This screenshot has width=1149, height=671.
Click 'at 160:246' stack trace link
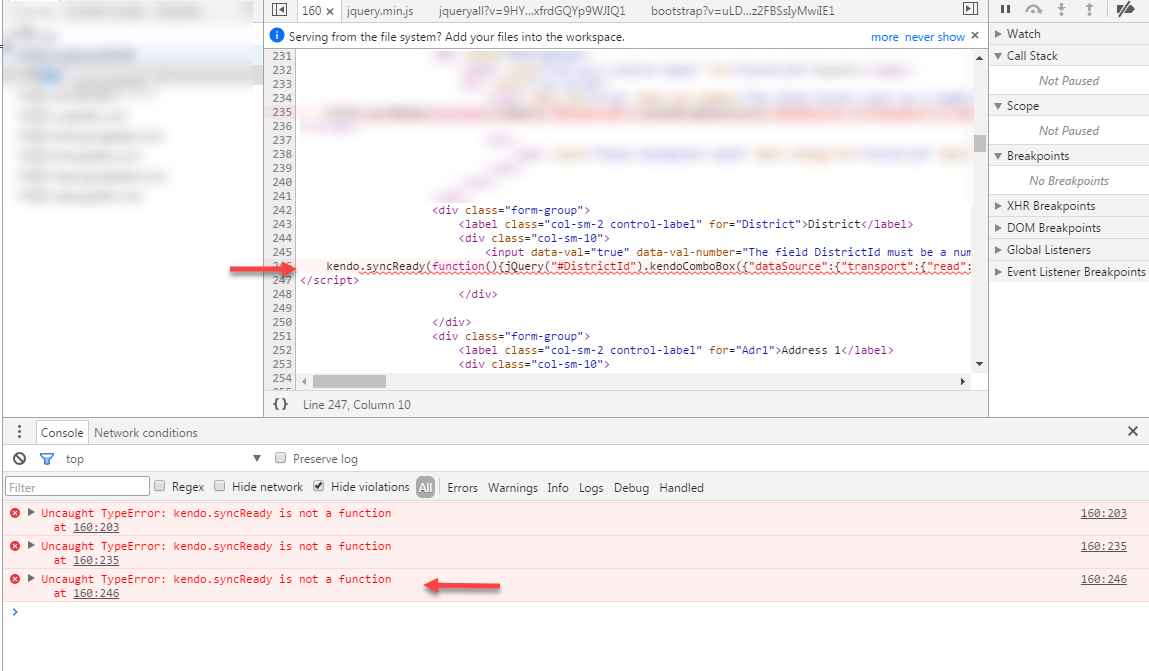tap(96, 593)
